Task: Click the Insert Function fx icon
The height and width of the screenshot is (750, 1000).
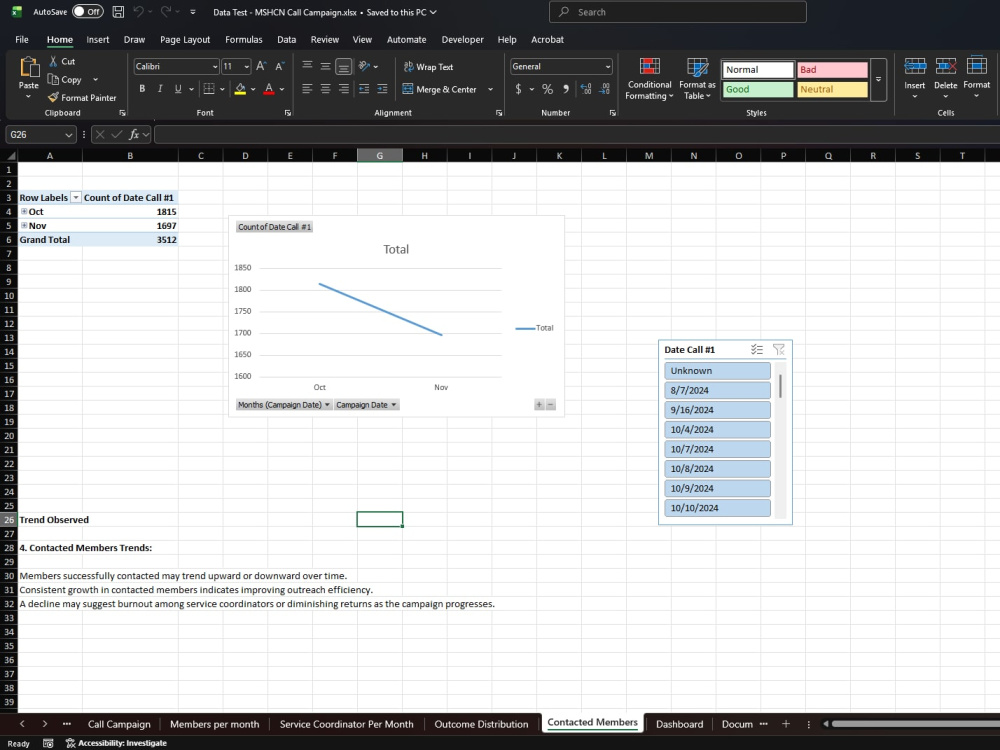Action: 134,134
